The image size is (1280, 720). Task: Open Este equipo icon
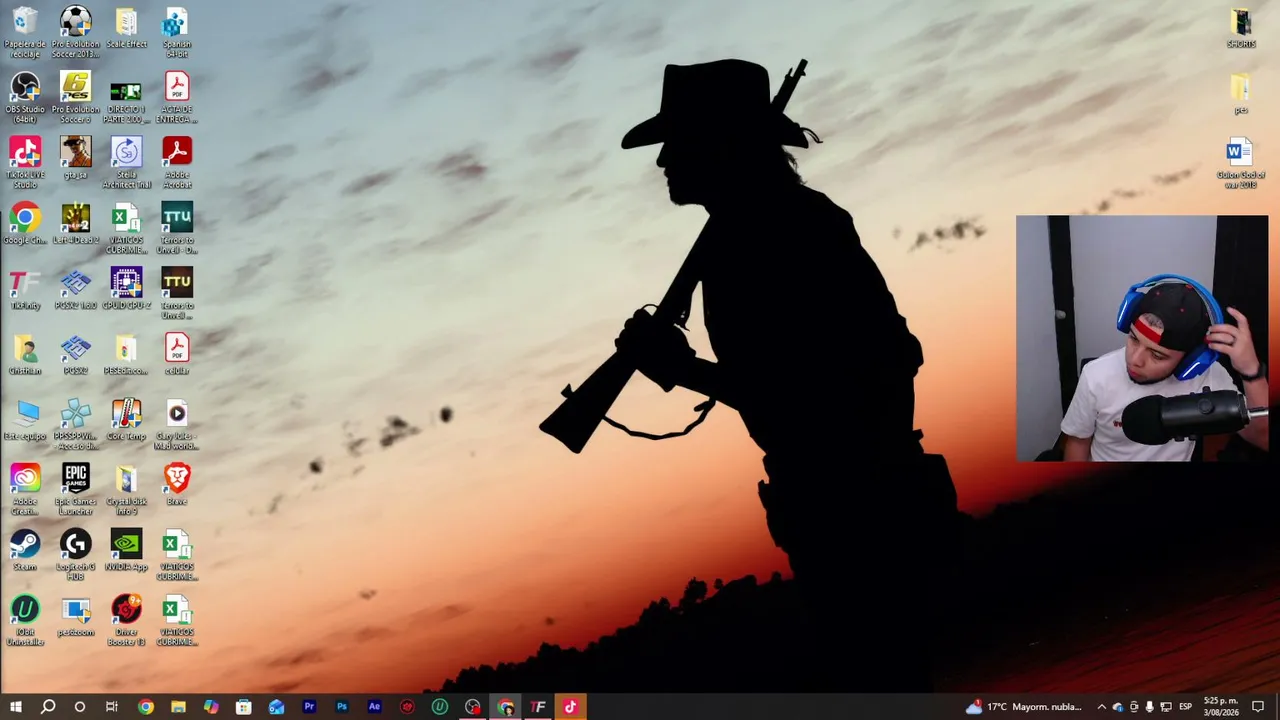(x=25, y=420)
